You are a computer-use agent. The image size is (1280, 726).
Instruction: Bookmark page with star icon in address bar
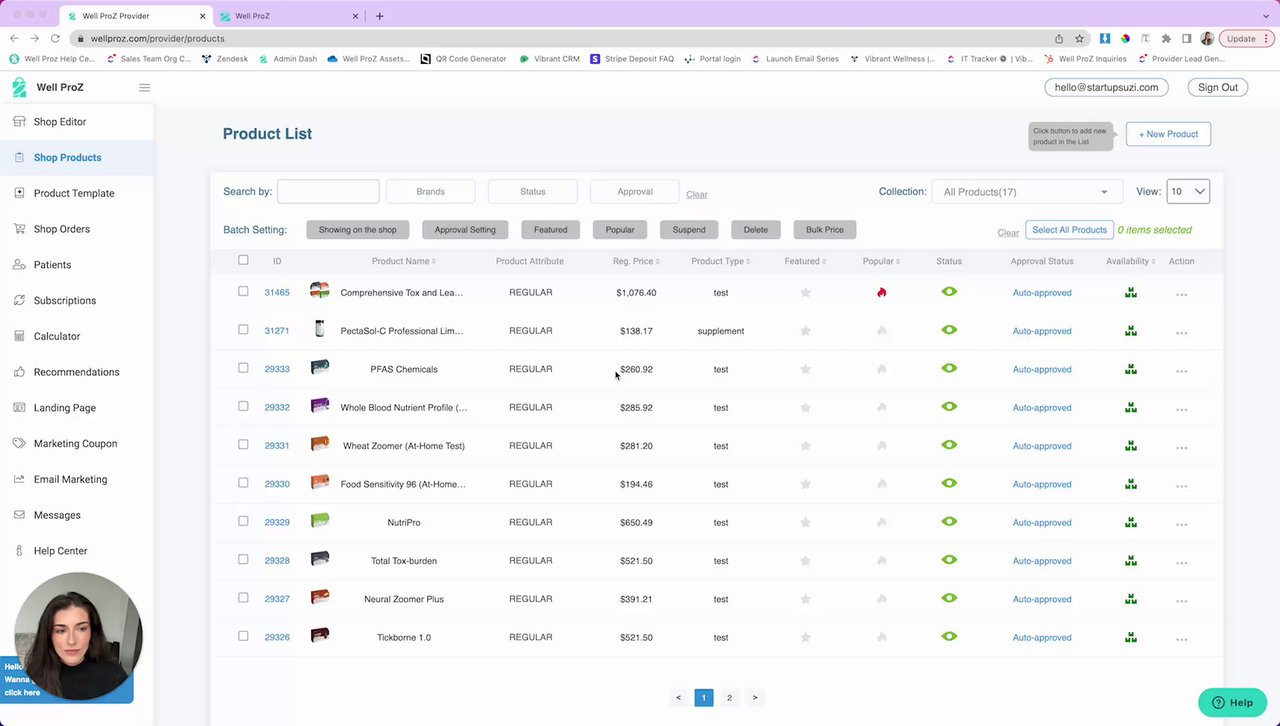tap(1079, 38)
